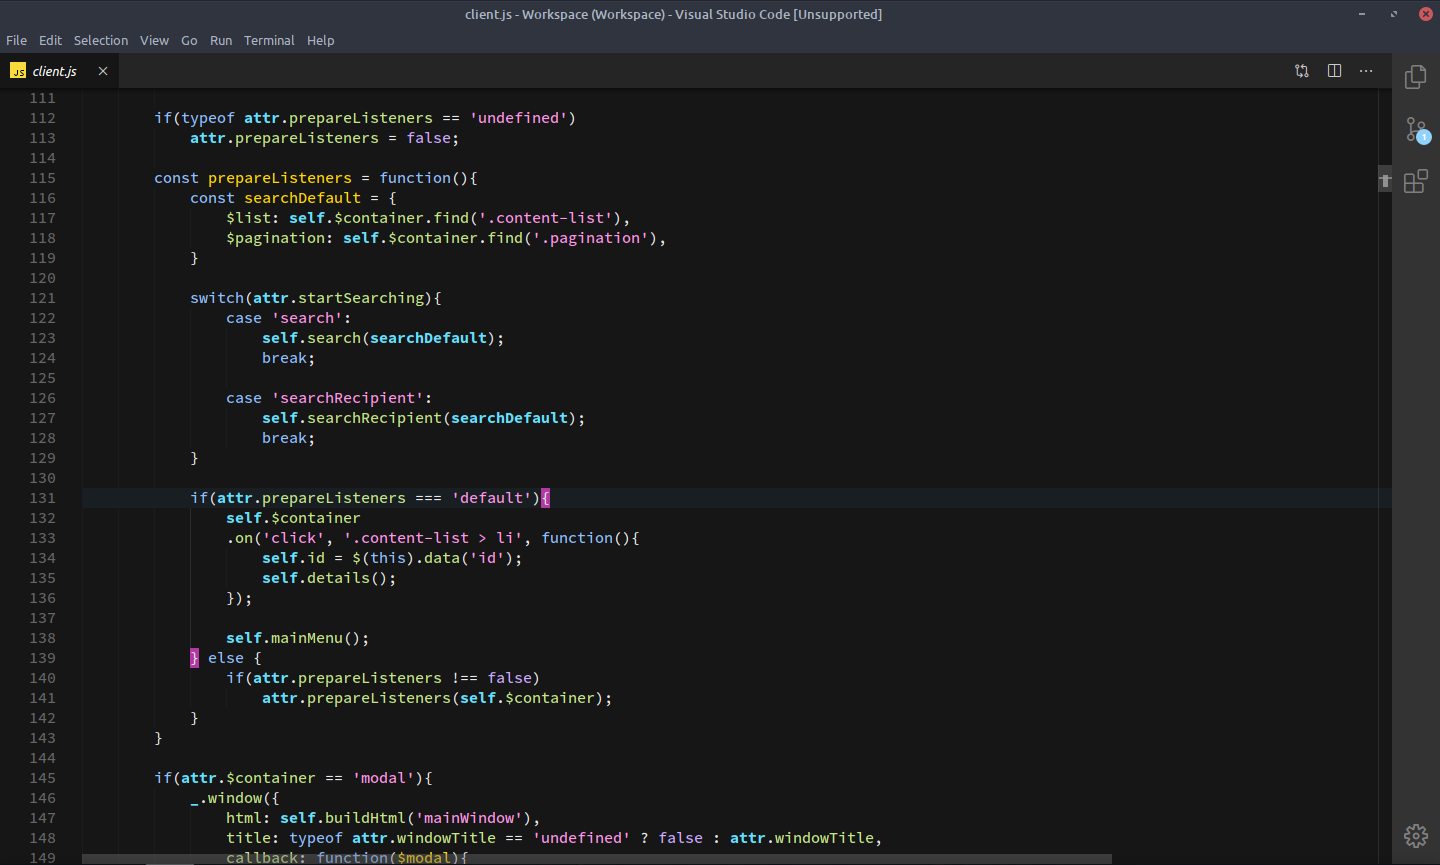Click line number 131 in the gutter
Image resolution: width=1440 pixels, height=865 pixels.
42,497
